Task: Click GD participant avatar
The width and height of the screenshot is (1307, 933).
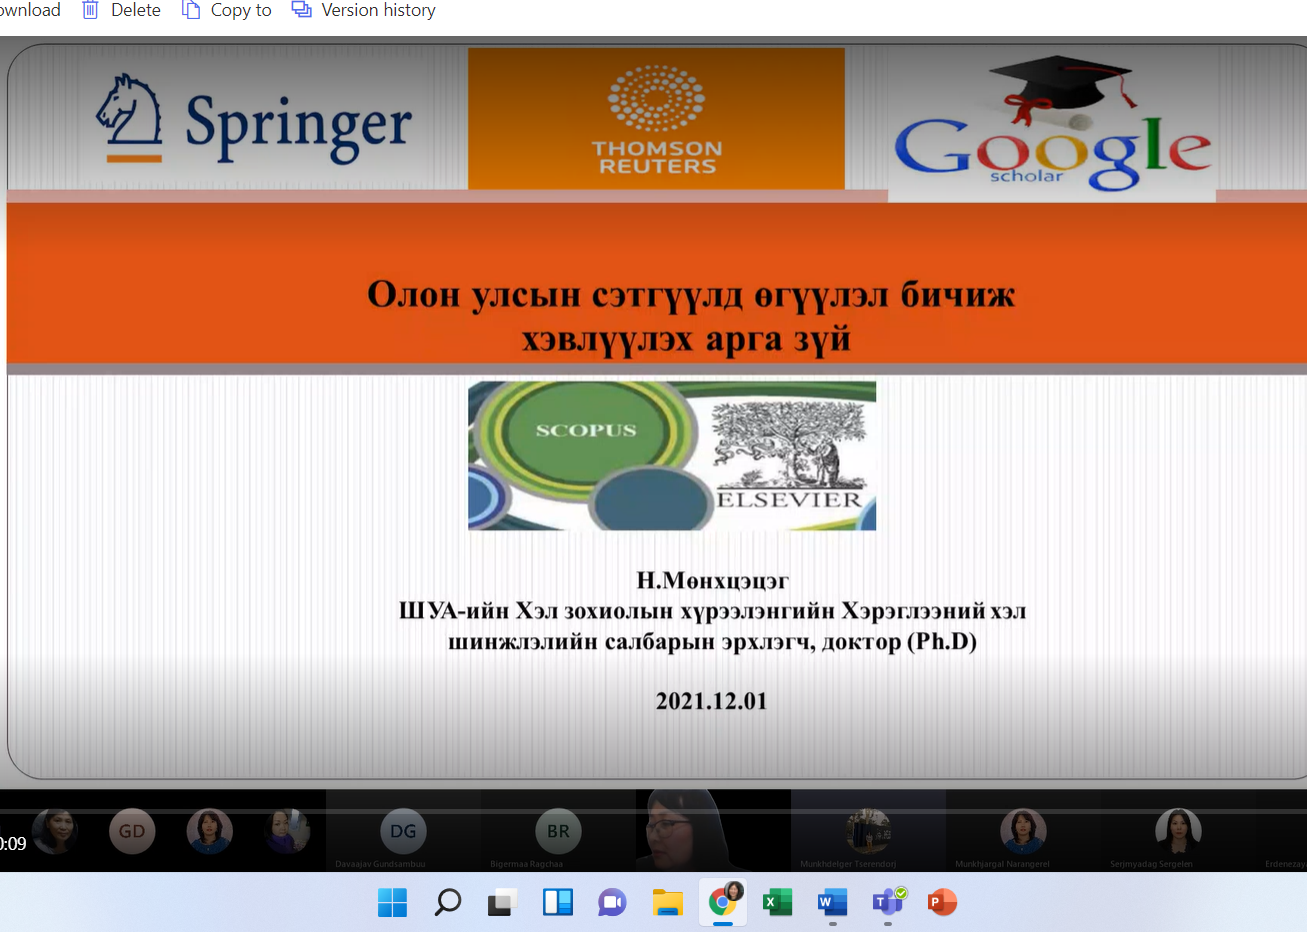Action: point(132,831)
